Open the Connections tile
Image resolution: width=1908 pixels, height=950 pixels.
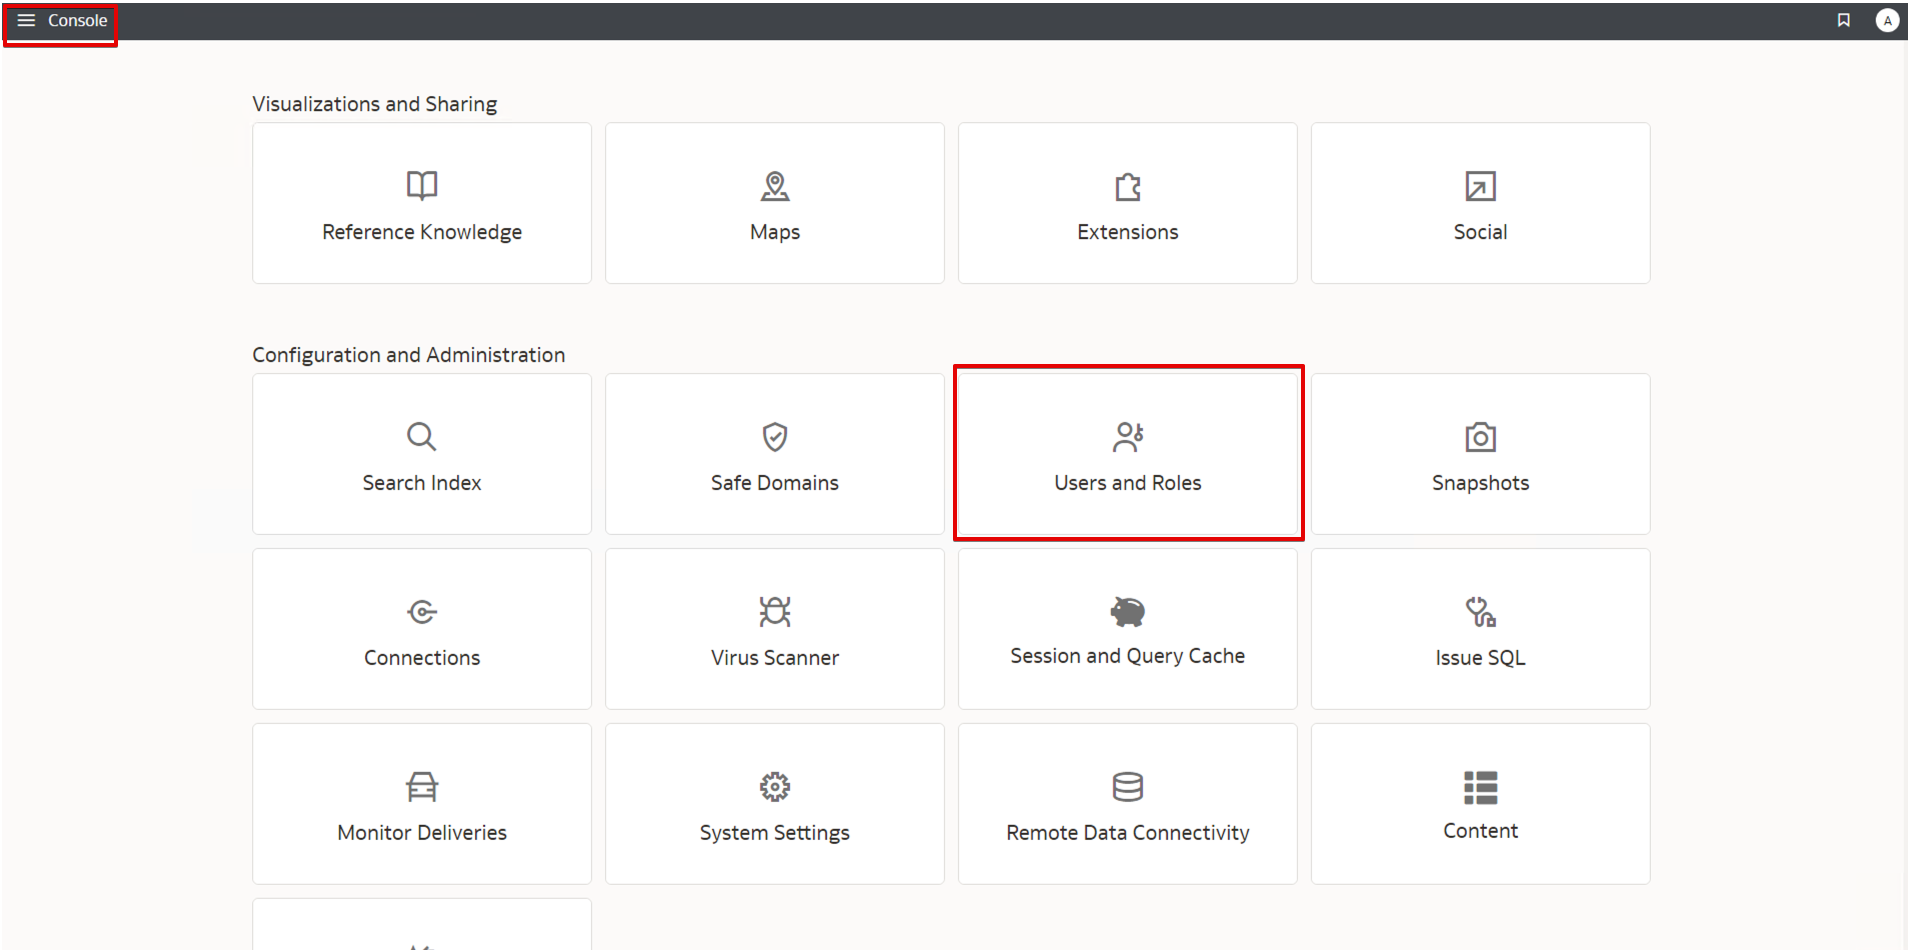(422, 630)
